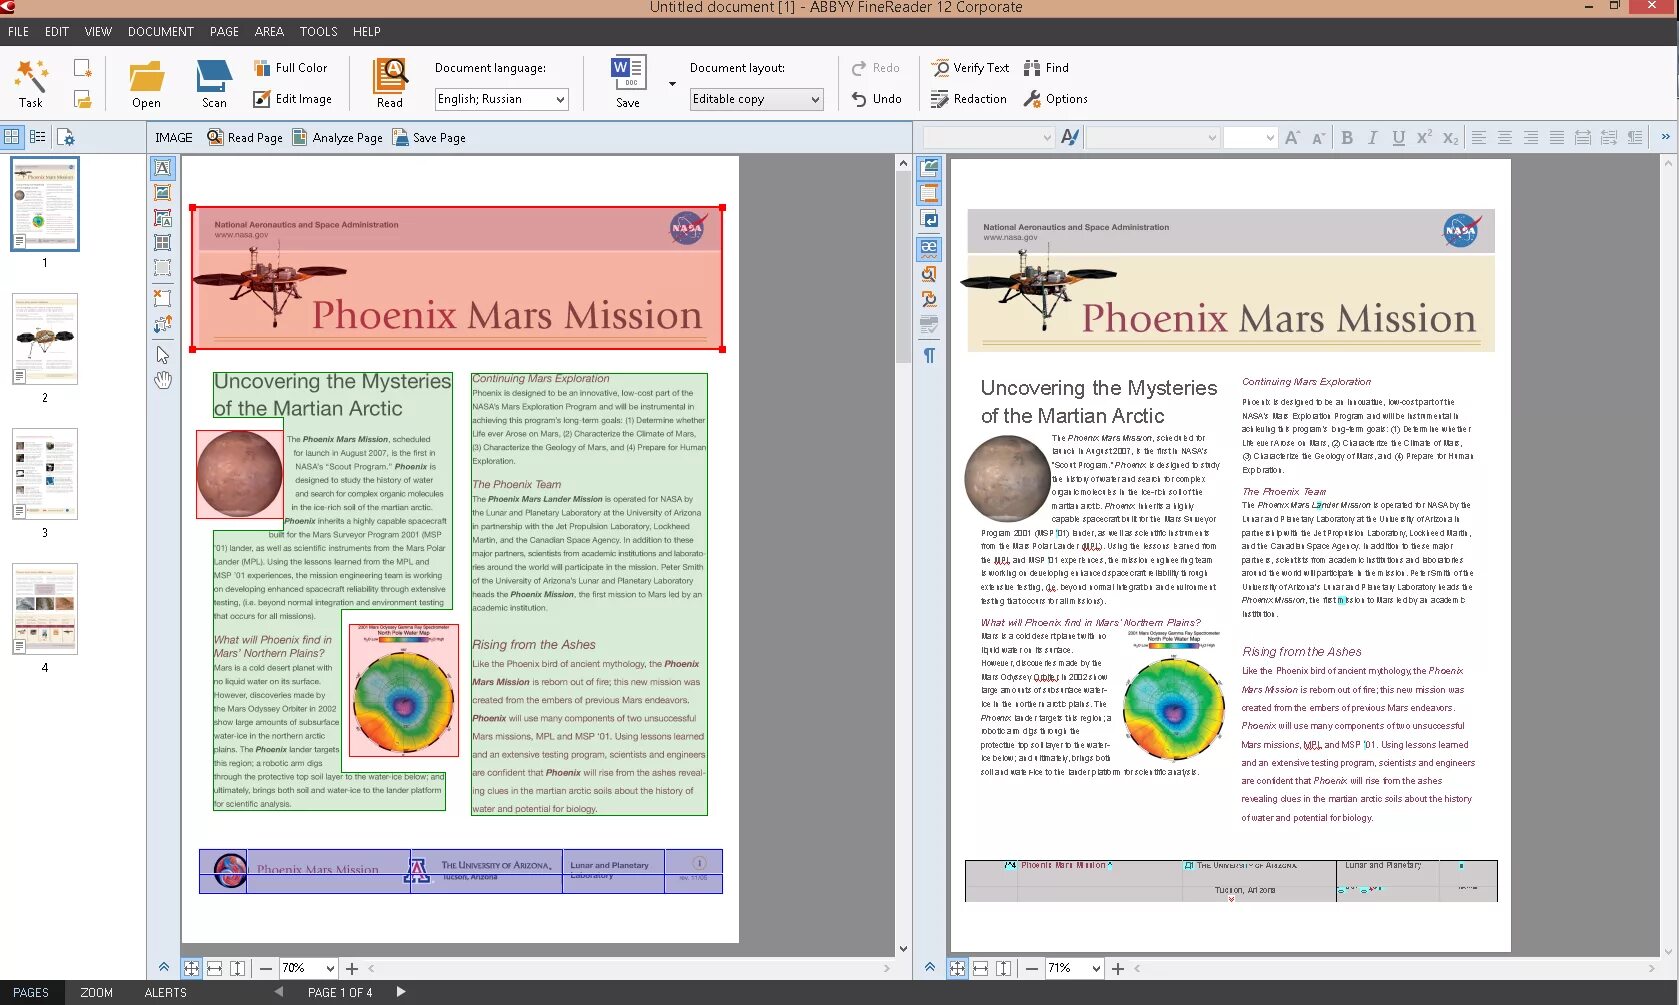Select the Draw Table Area tool
The image size is (1679, 1005).
162,242
